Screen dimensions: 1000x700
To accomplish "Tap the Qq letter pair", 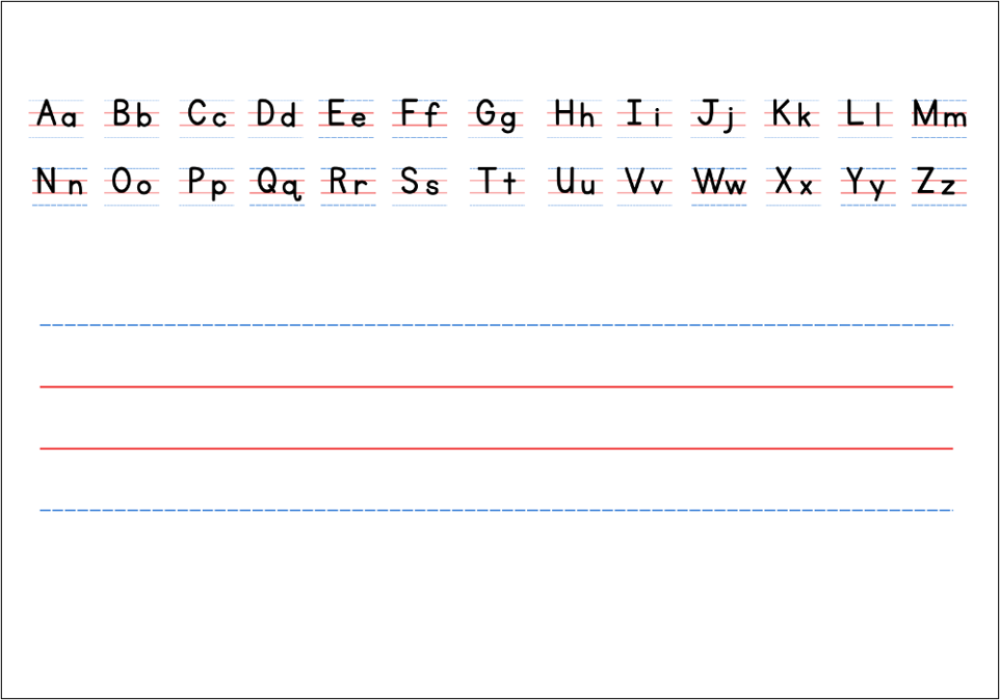I will (279, 184).
